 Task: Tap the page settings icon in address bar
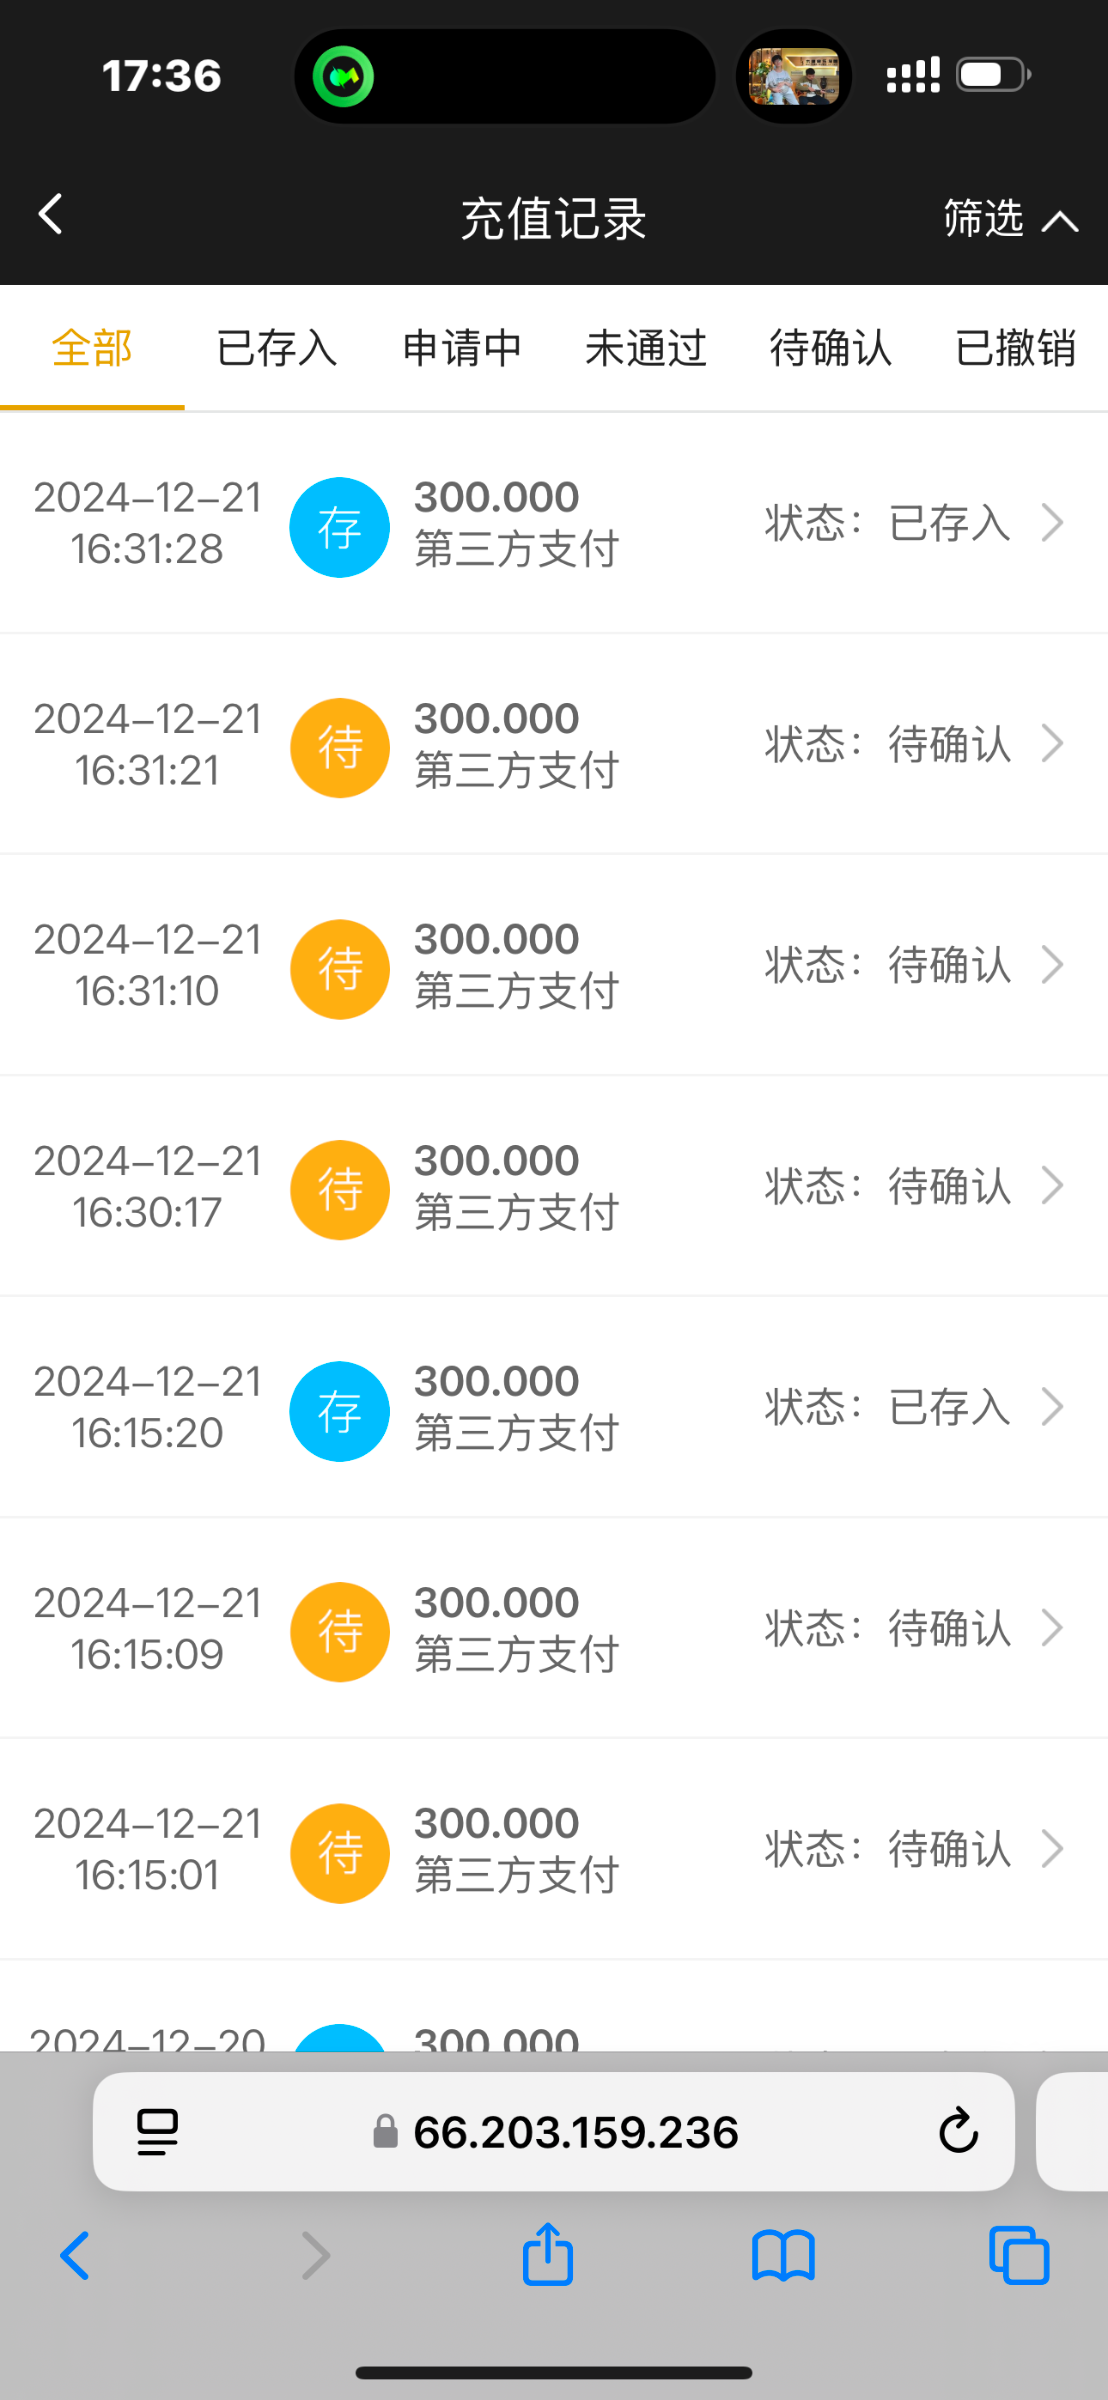157,2131
